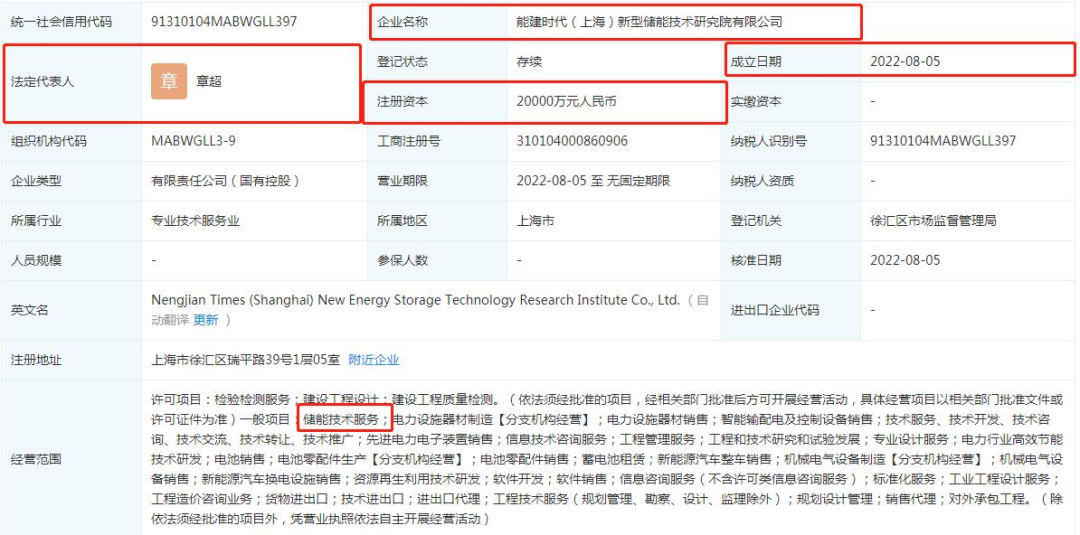
Task: Click approval date value 2022-08-05
Action: pos(905,260)
